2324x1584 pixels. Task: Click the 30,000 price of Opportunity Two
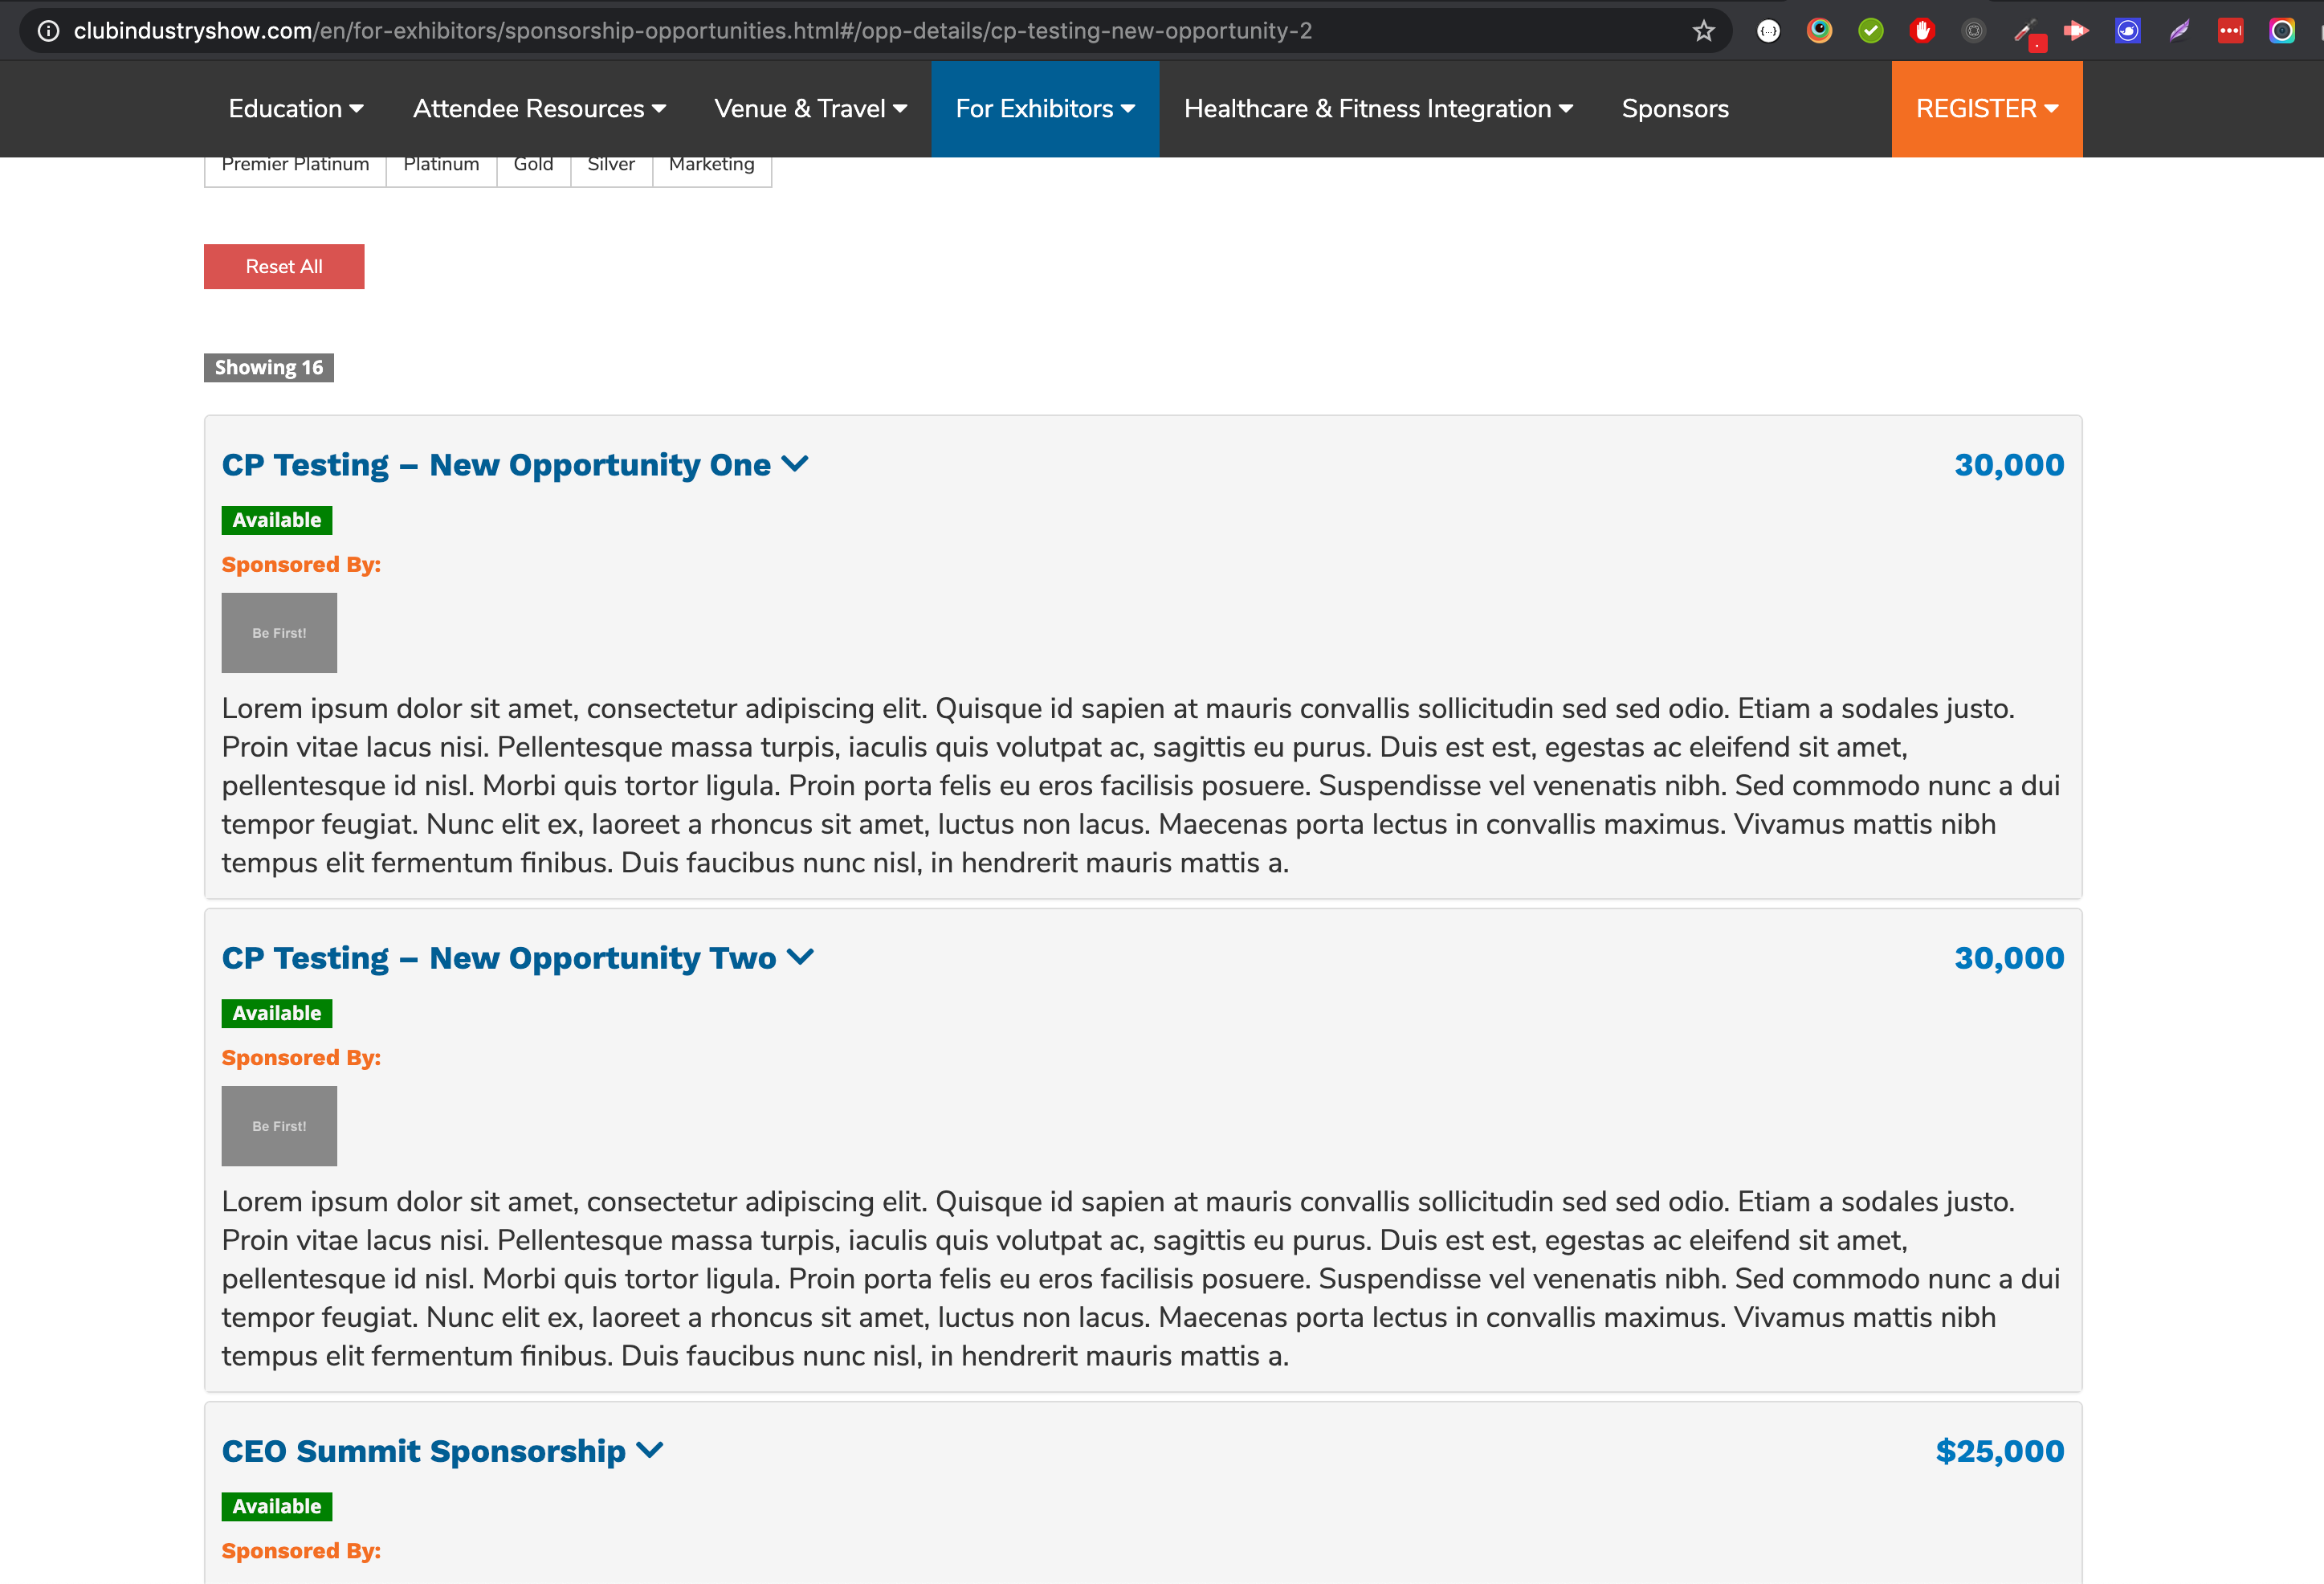[2009, 958]
